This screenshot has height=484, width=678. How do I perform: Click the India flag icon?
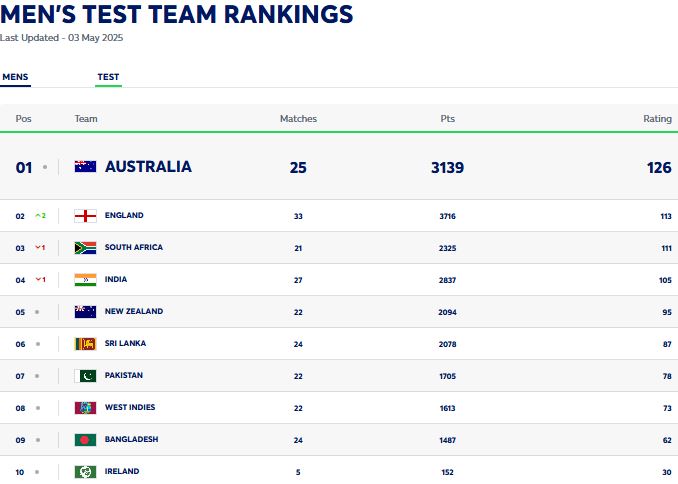(x=85, y=280)
